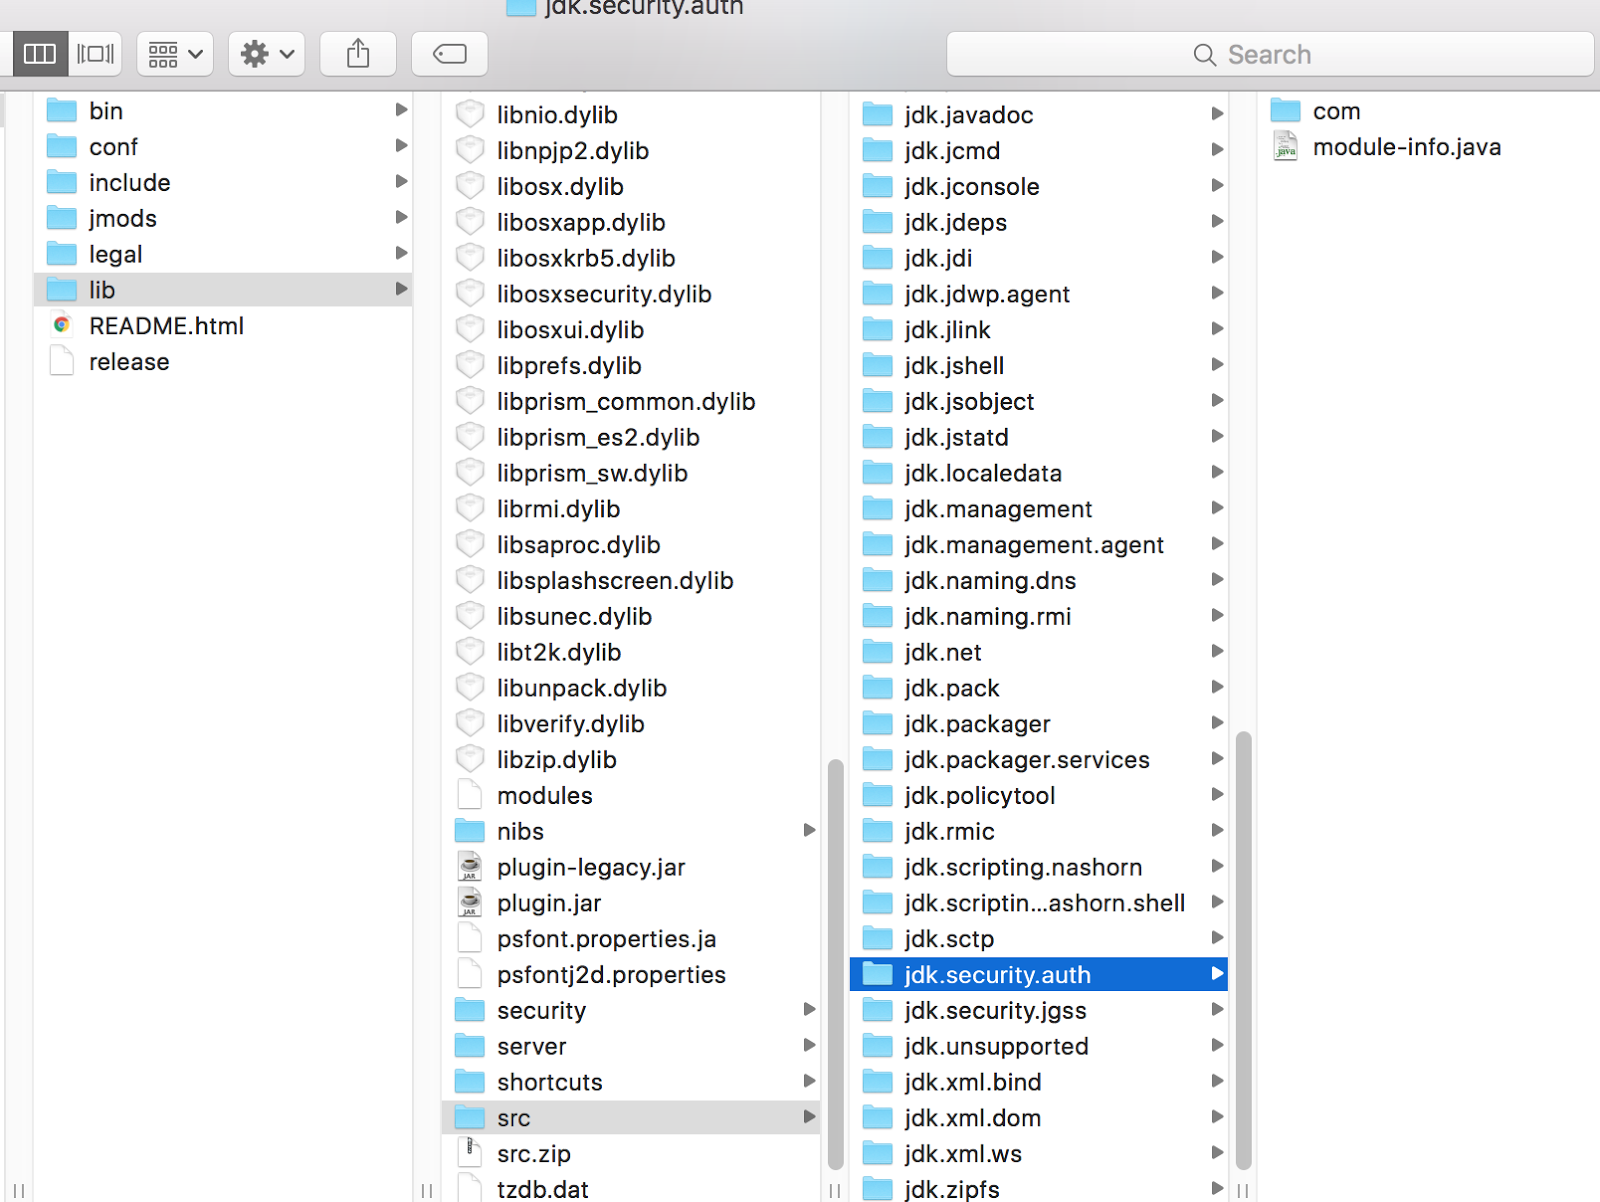Image resolution: width=1600 pixels, height=1202 pixels.
Task: Click the Chrome icon beside README.html
Action: (x=62, y=325)
